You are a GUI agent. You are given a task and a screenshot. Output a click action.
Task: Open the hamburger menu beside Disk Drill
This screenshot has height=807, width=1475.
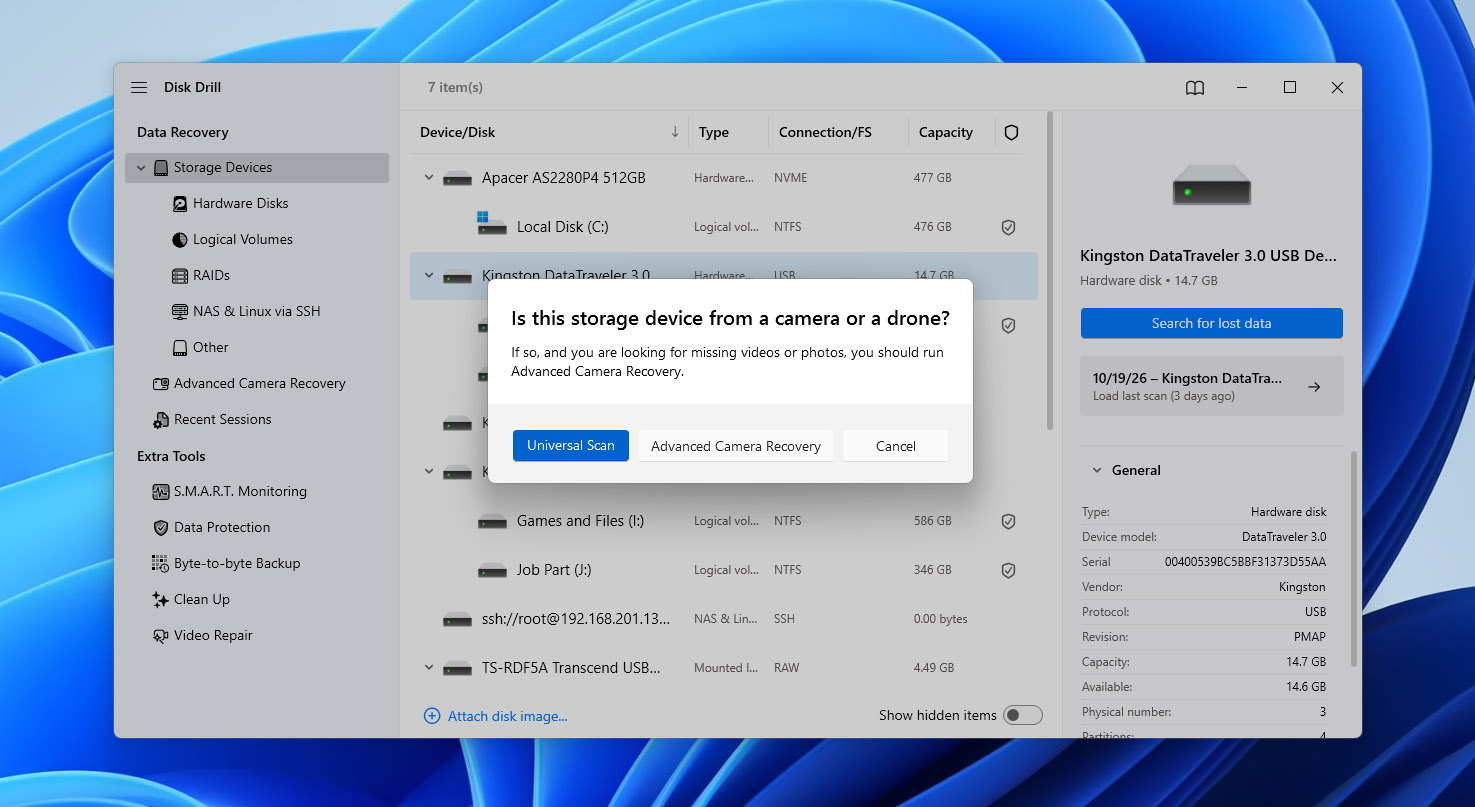click(x=139, y=88)
